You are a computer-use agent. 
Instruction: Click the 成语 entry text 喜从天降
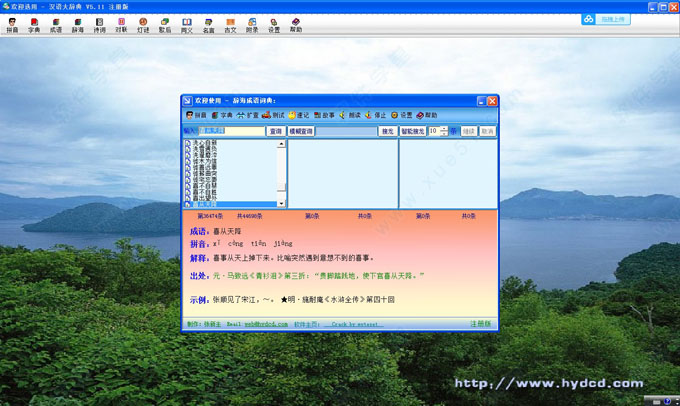pyautogui.click(x=227, y=231)
